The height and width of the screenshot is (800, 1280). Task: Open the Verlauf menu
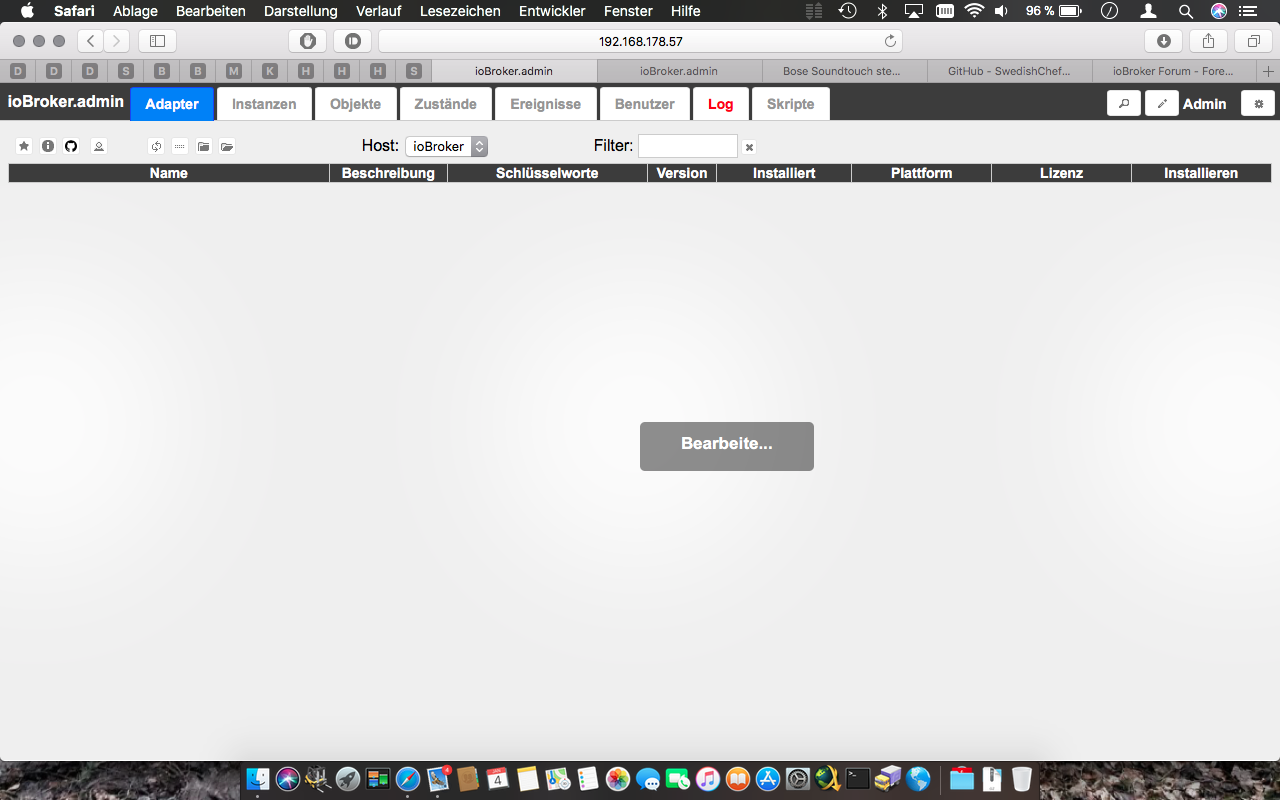pos(379,11)
